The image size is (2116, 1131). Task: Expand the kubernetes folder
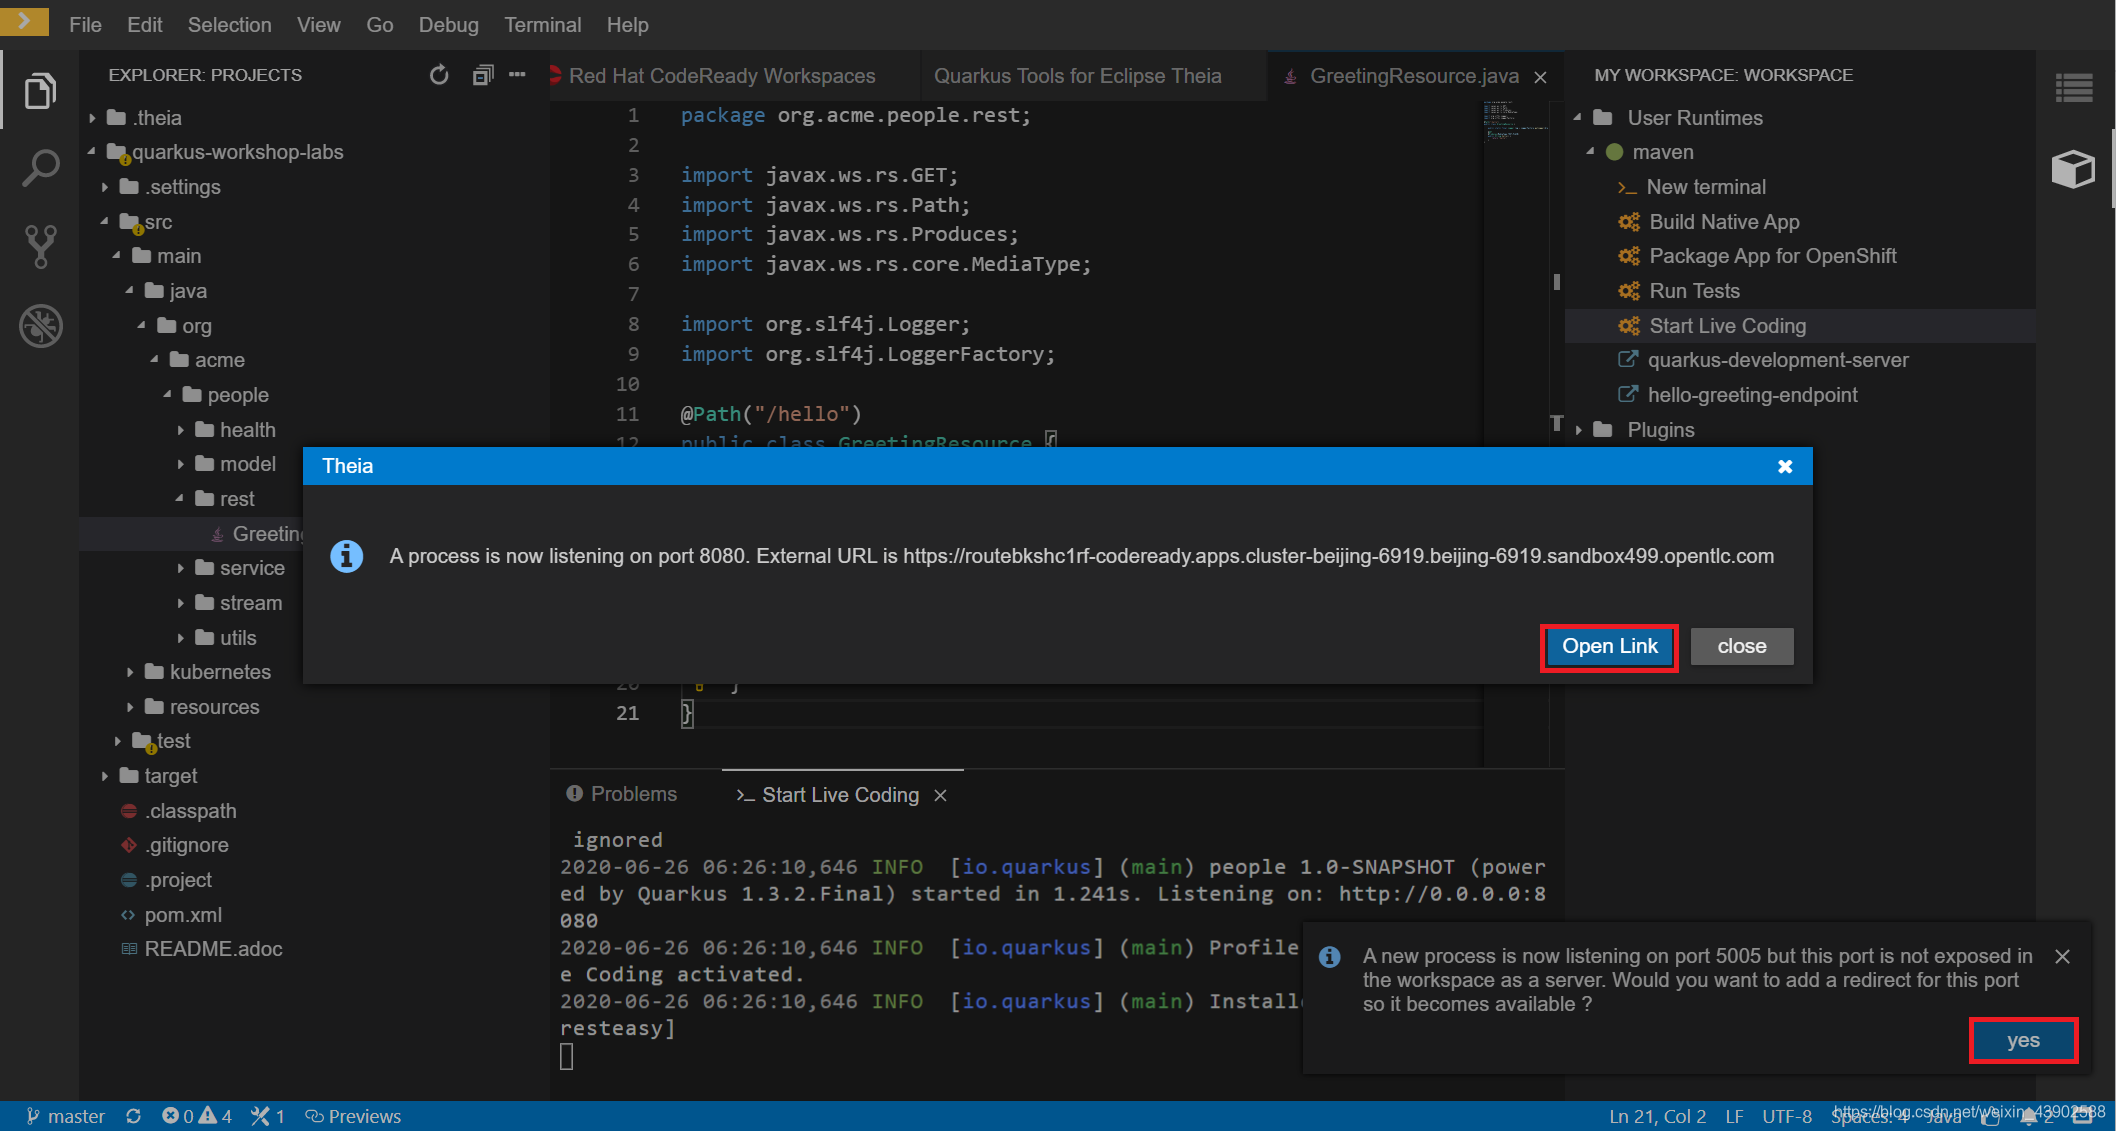pyautogui.click(x=130, y=672)
